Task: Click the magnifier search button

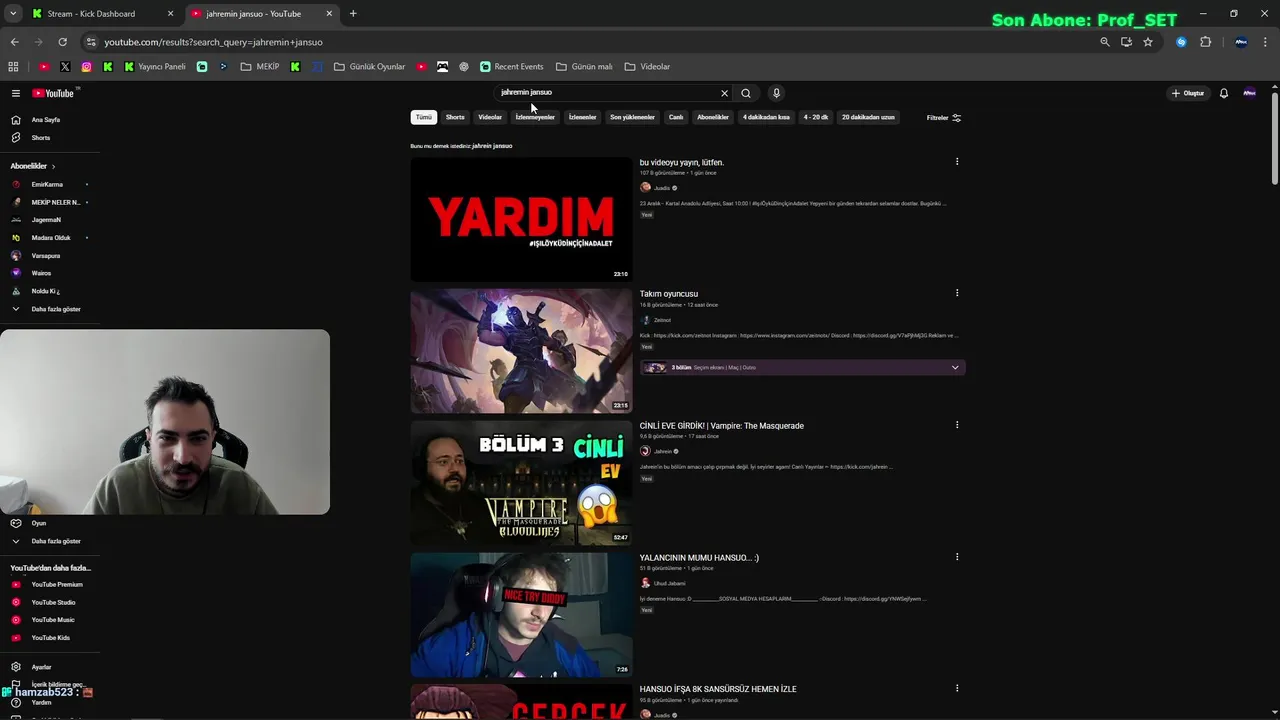Action: click(746, 93)
